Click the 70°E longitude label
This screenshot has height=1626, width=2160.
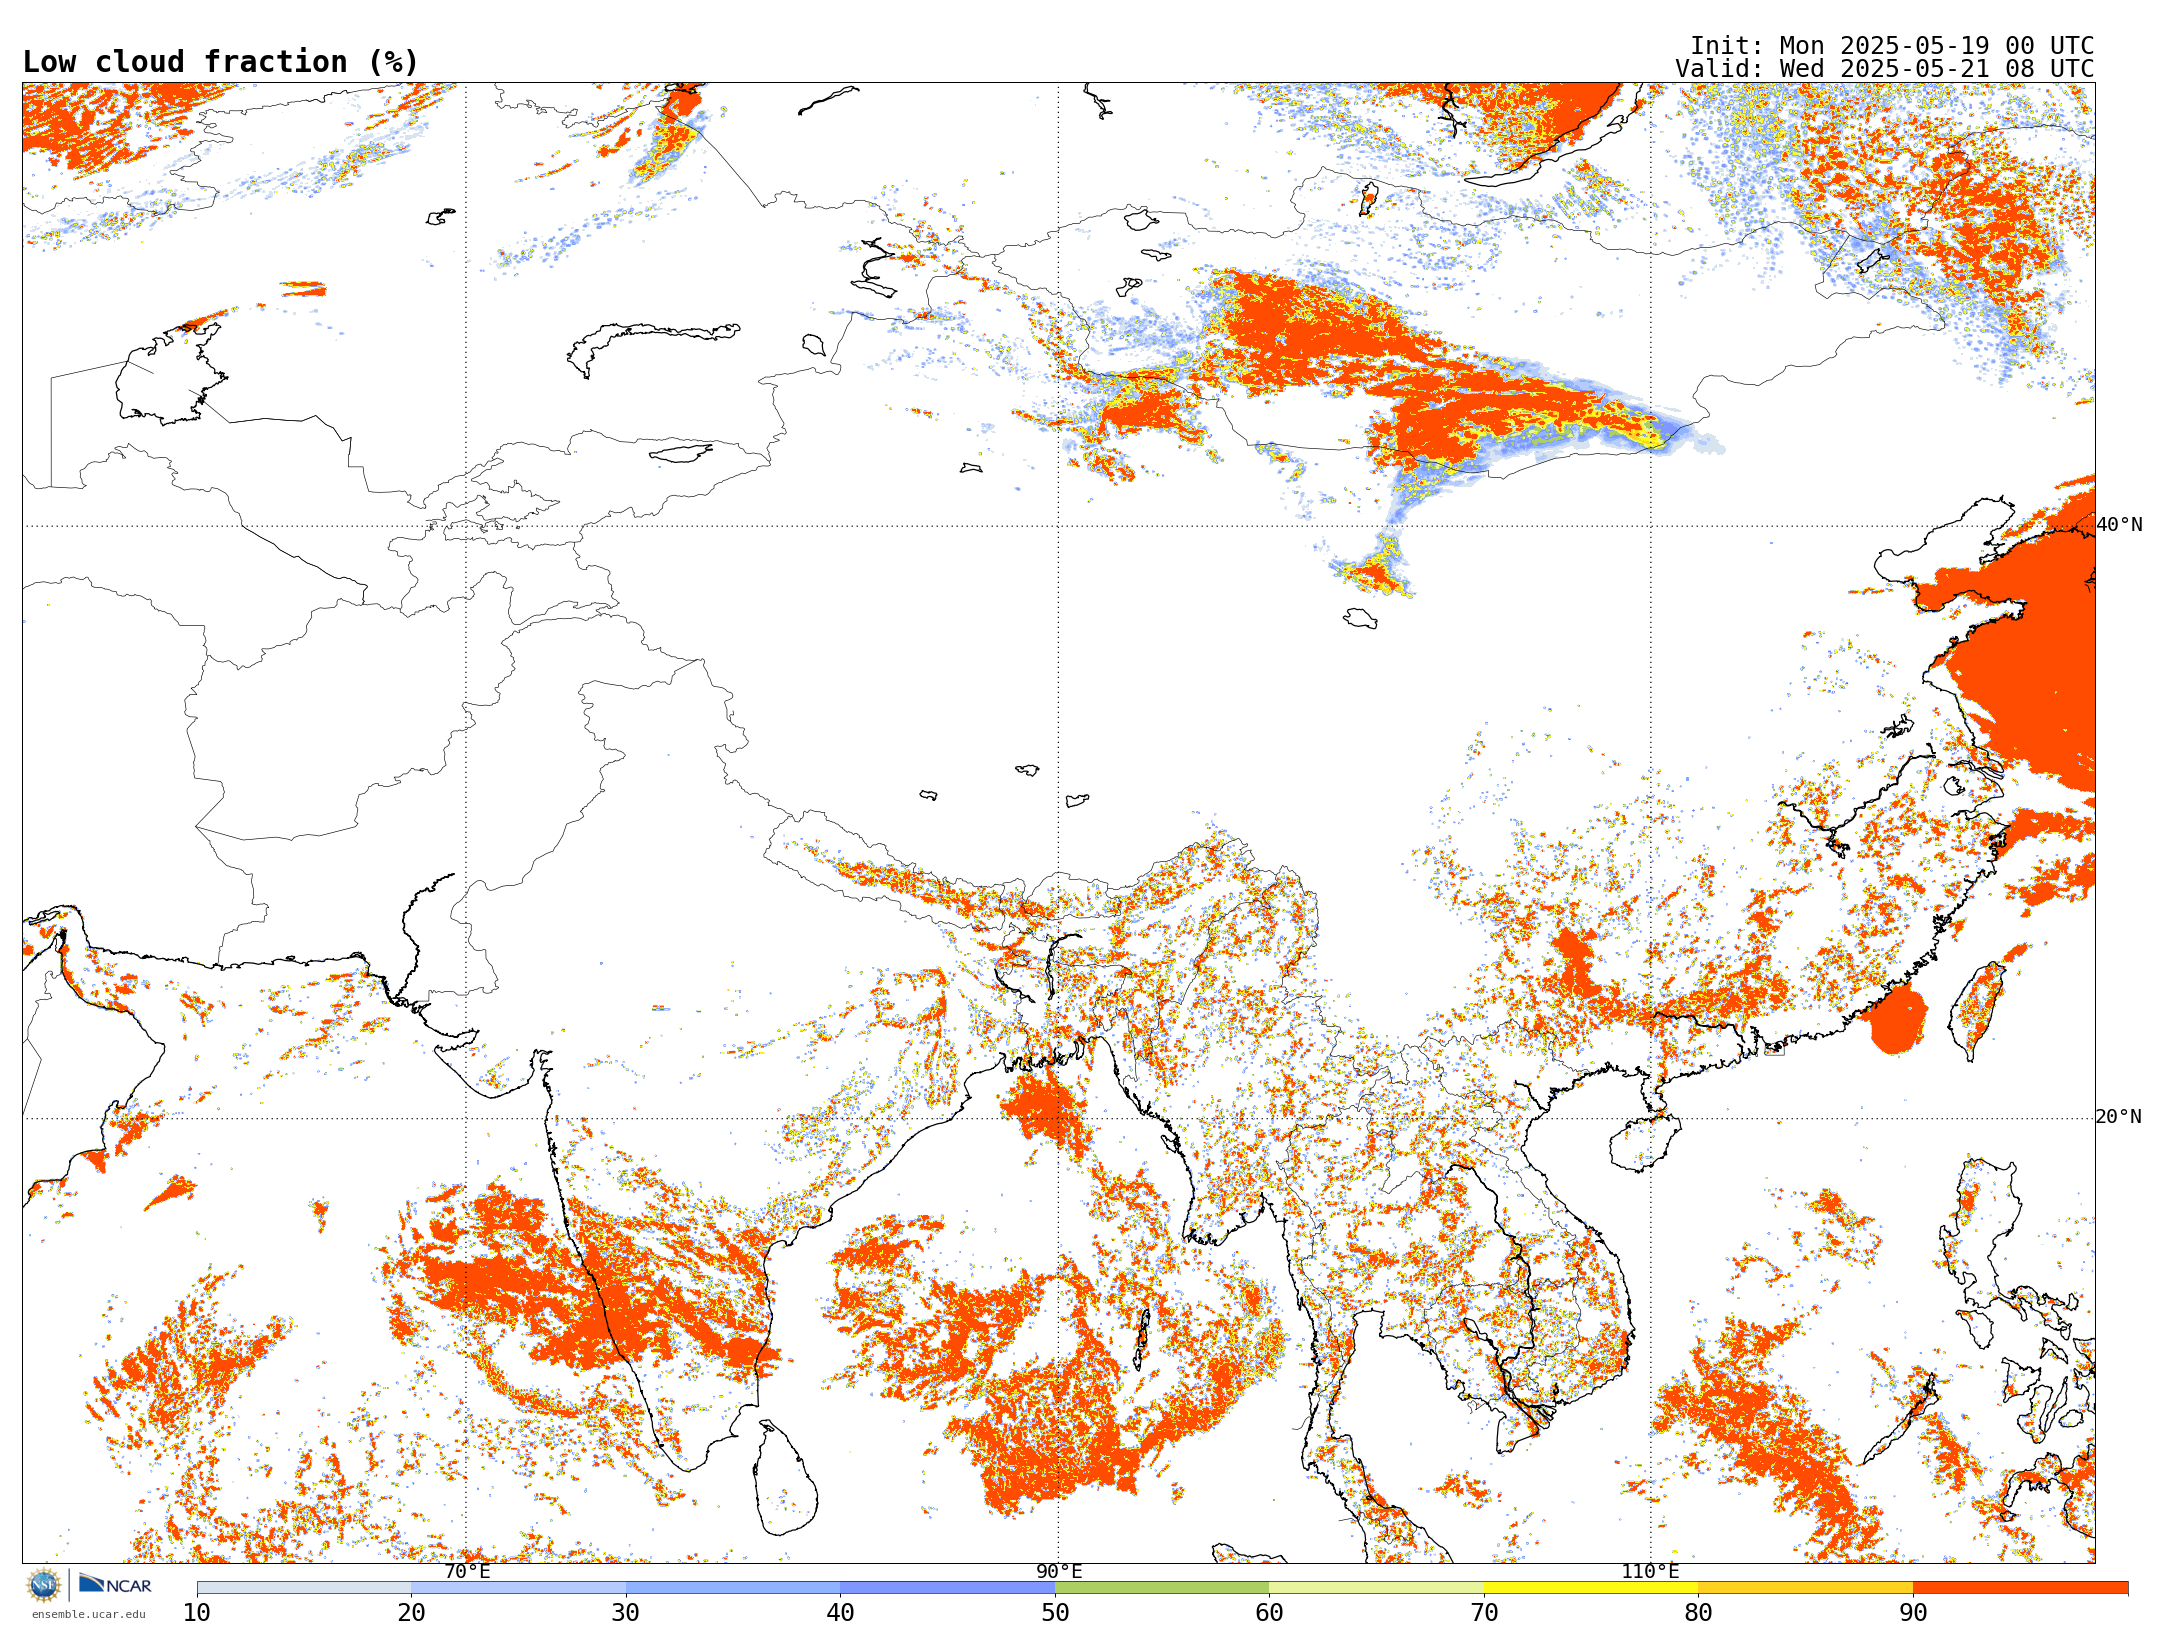pos(467,1571)
